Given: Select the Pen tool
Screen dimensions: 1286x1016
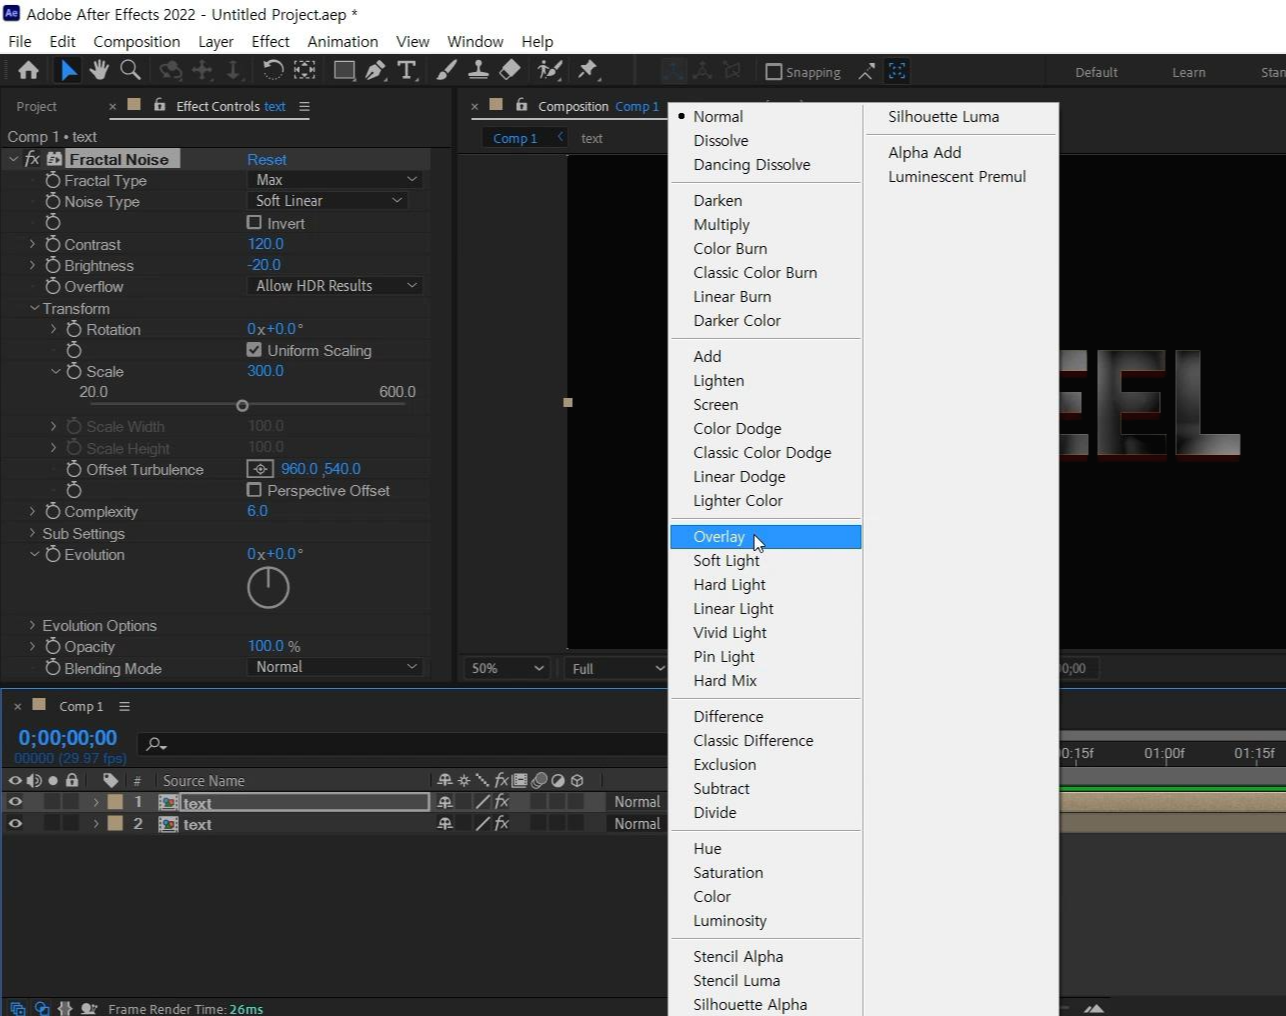Looking at the screenshot, I should coord(375,70).
